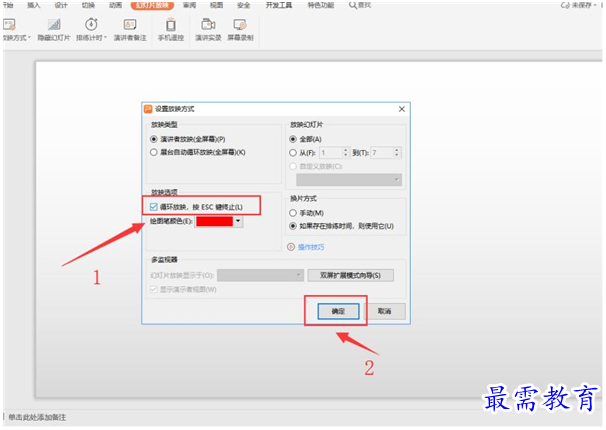
Task: Select 如果存在排练时间,则使用它 radio button
Action: click(293, 226)
